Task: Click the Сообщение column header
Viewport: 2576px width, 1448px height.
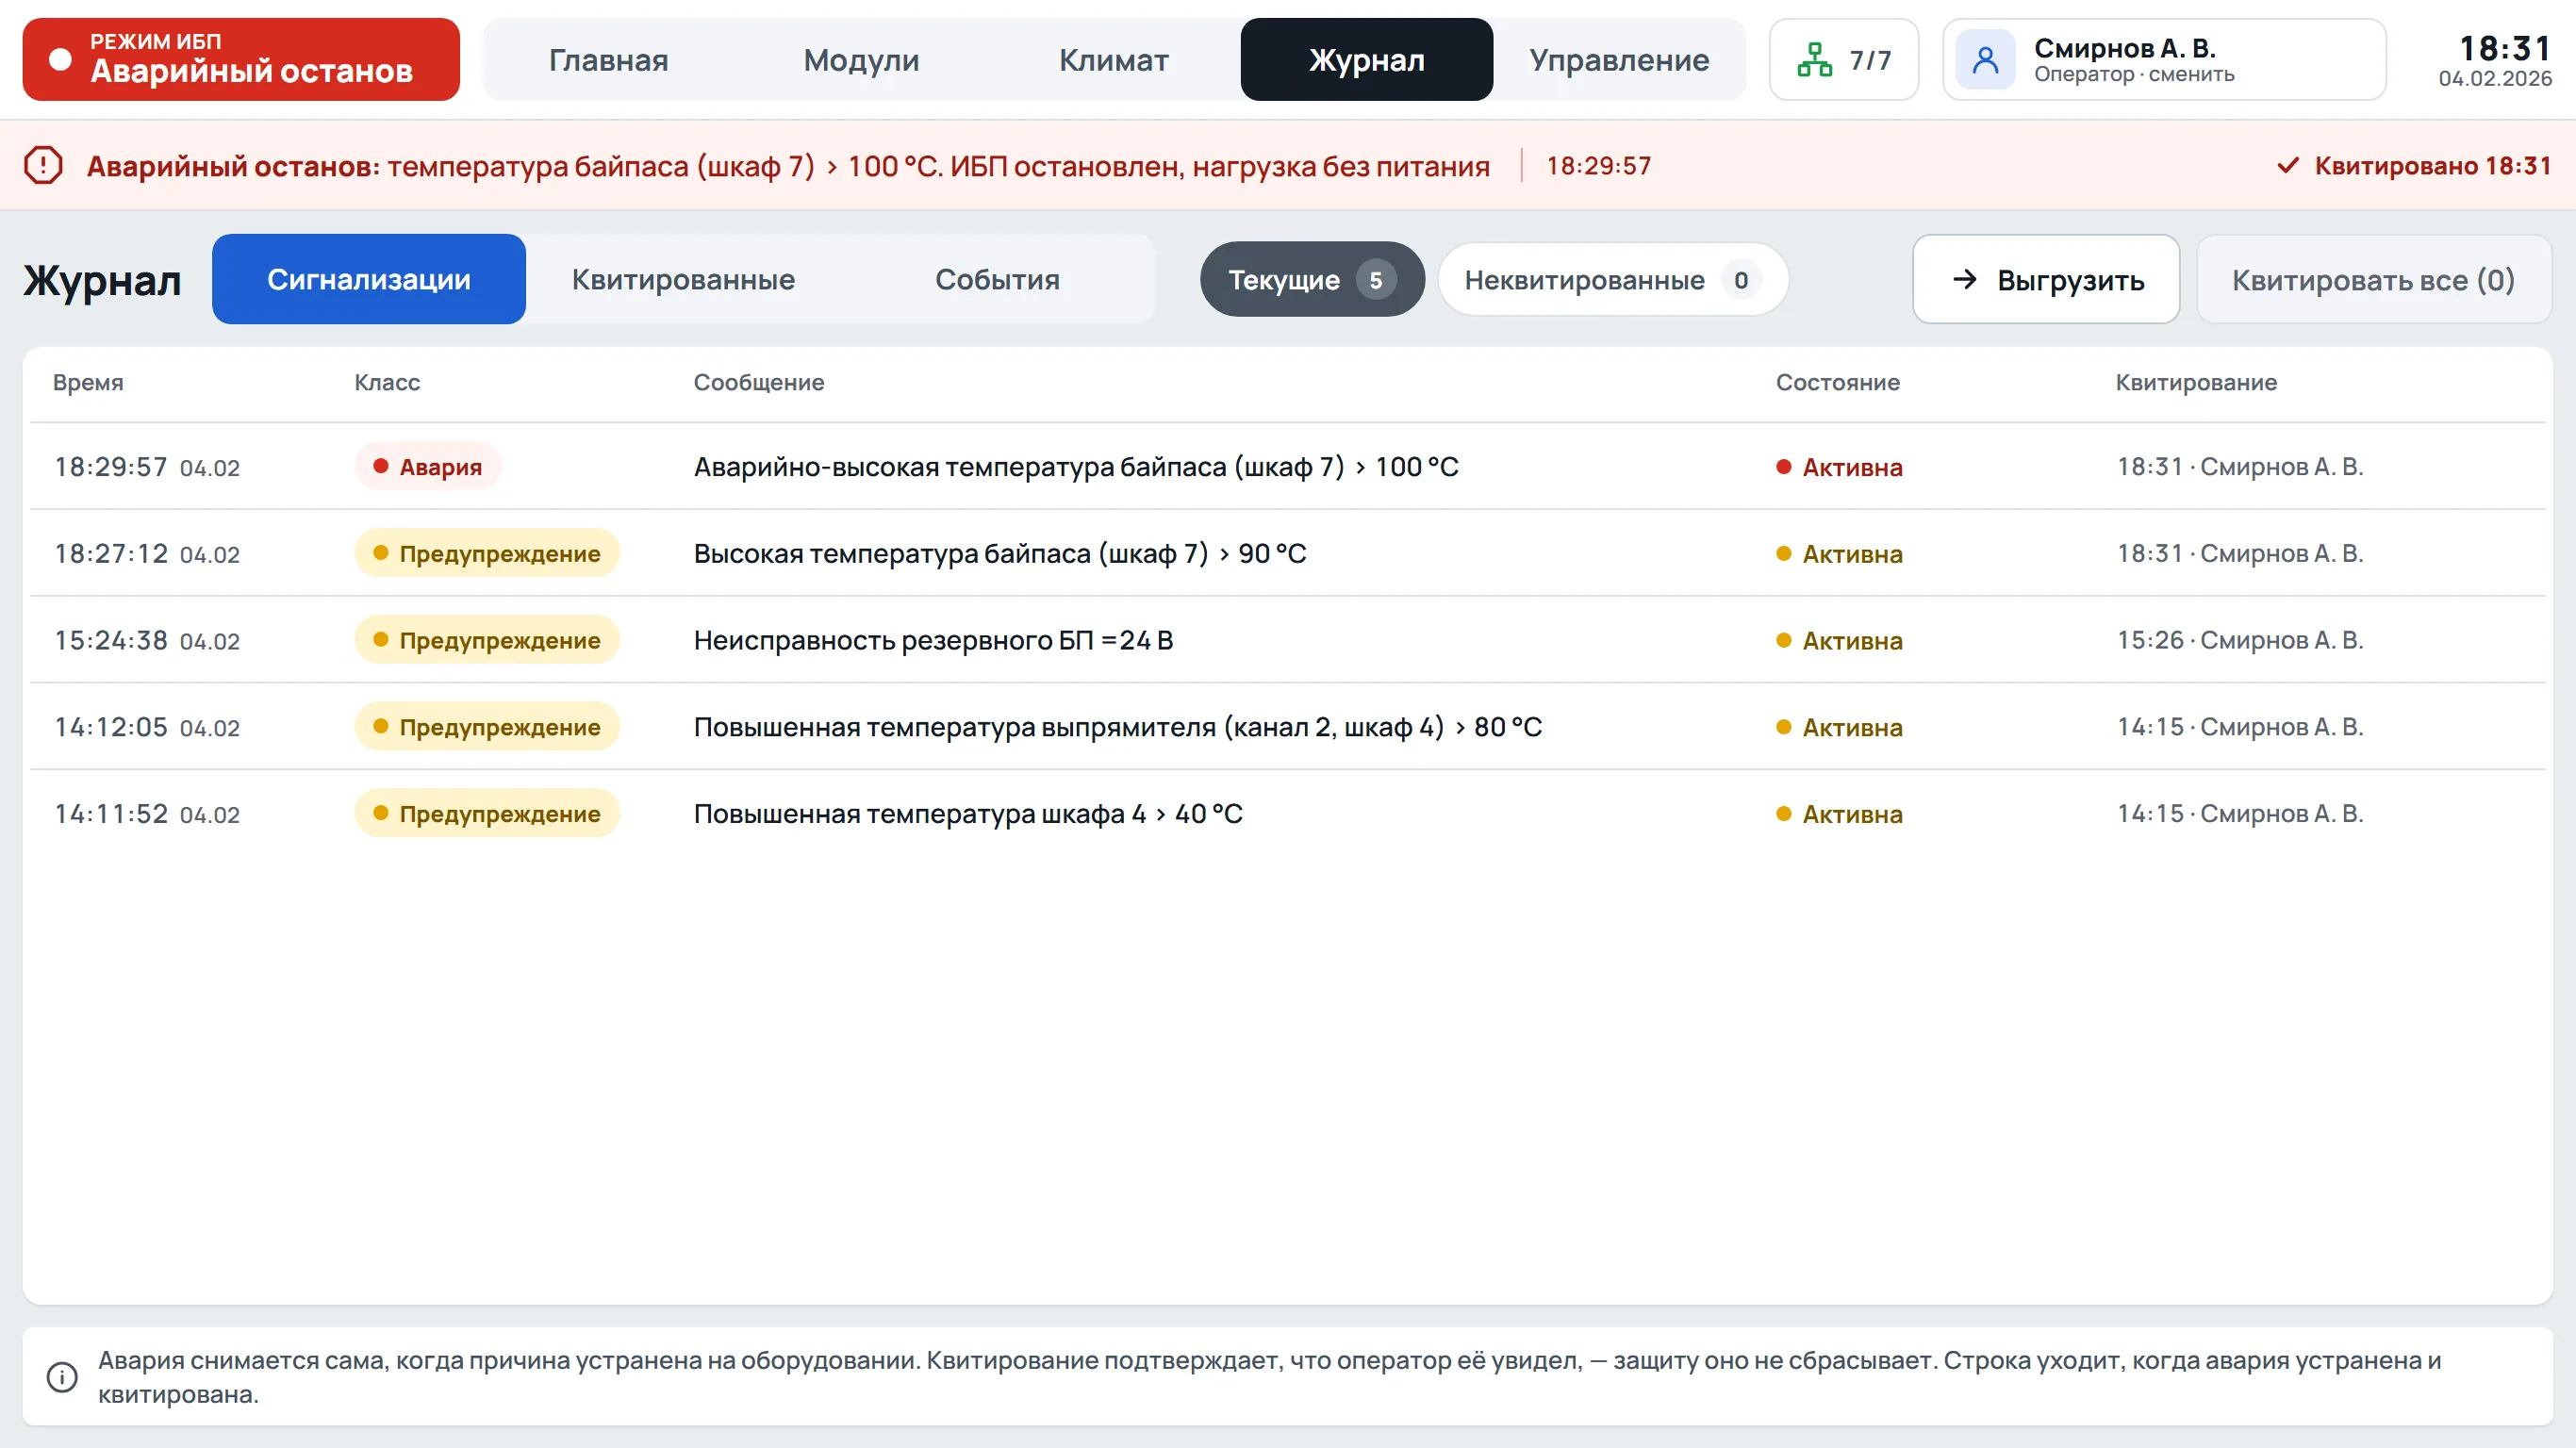Action: pos(759,382)
